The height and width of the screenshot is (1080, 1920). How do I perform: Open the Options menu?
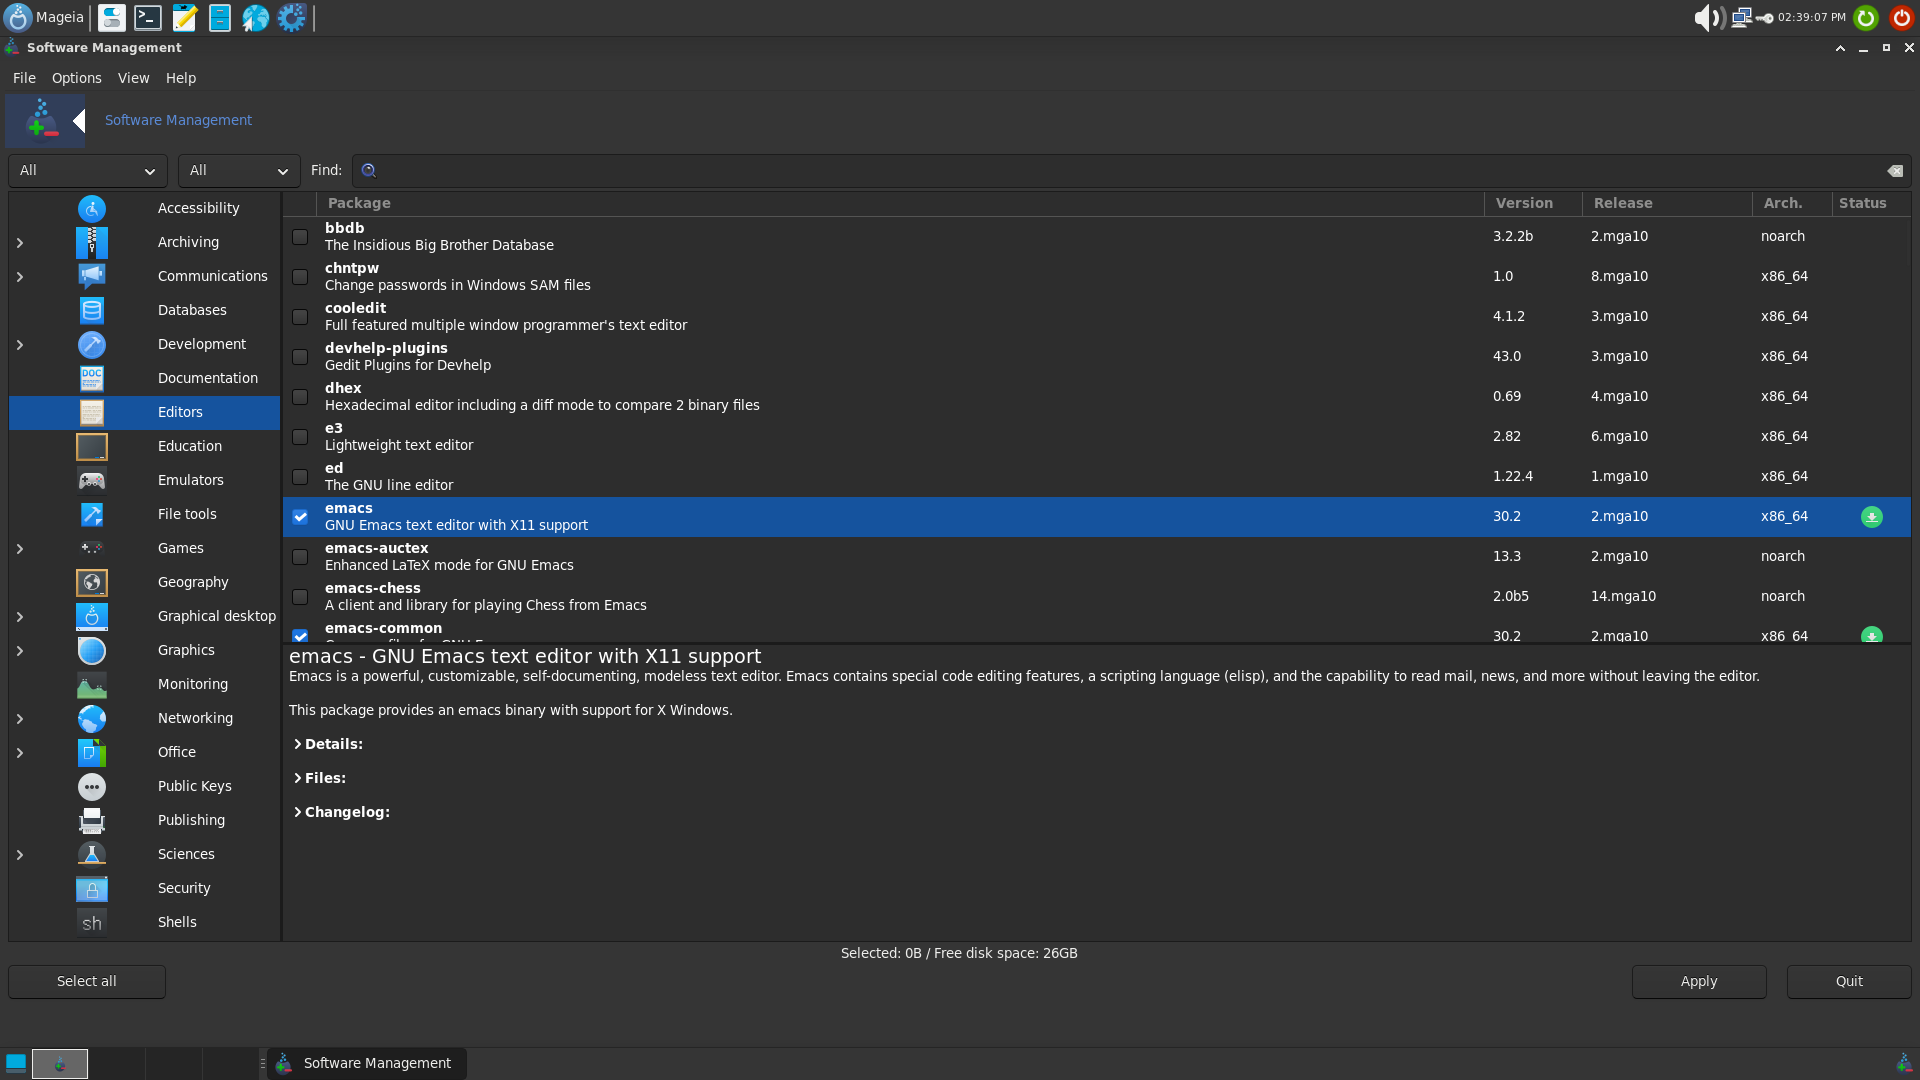coord(76,78)
